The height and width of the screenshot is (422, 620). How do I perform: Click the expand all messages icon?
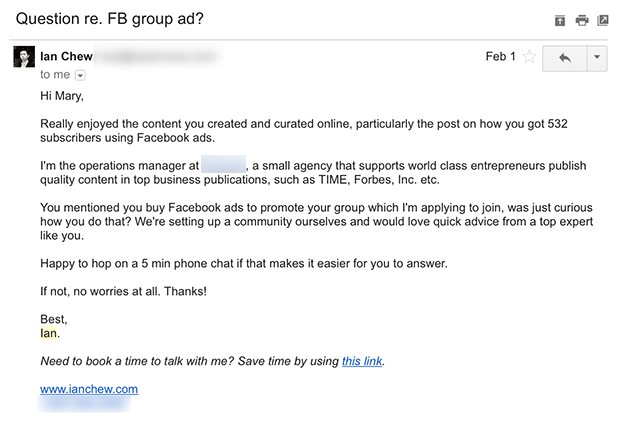(560, 20)
